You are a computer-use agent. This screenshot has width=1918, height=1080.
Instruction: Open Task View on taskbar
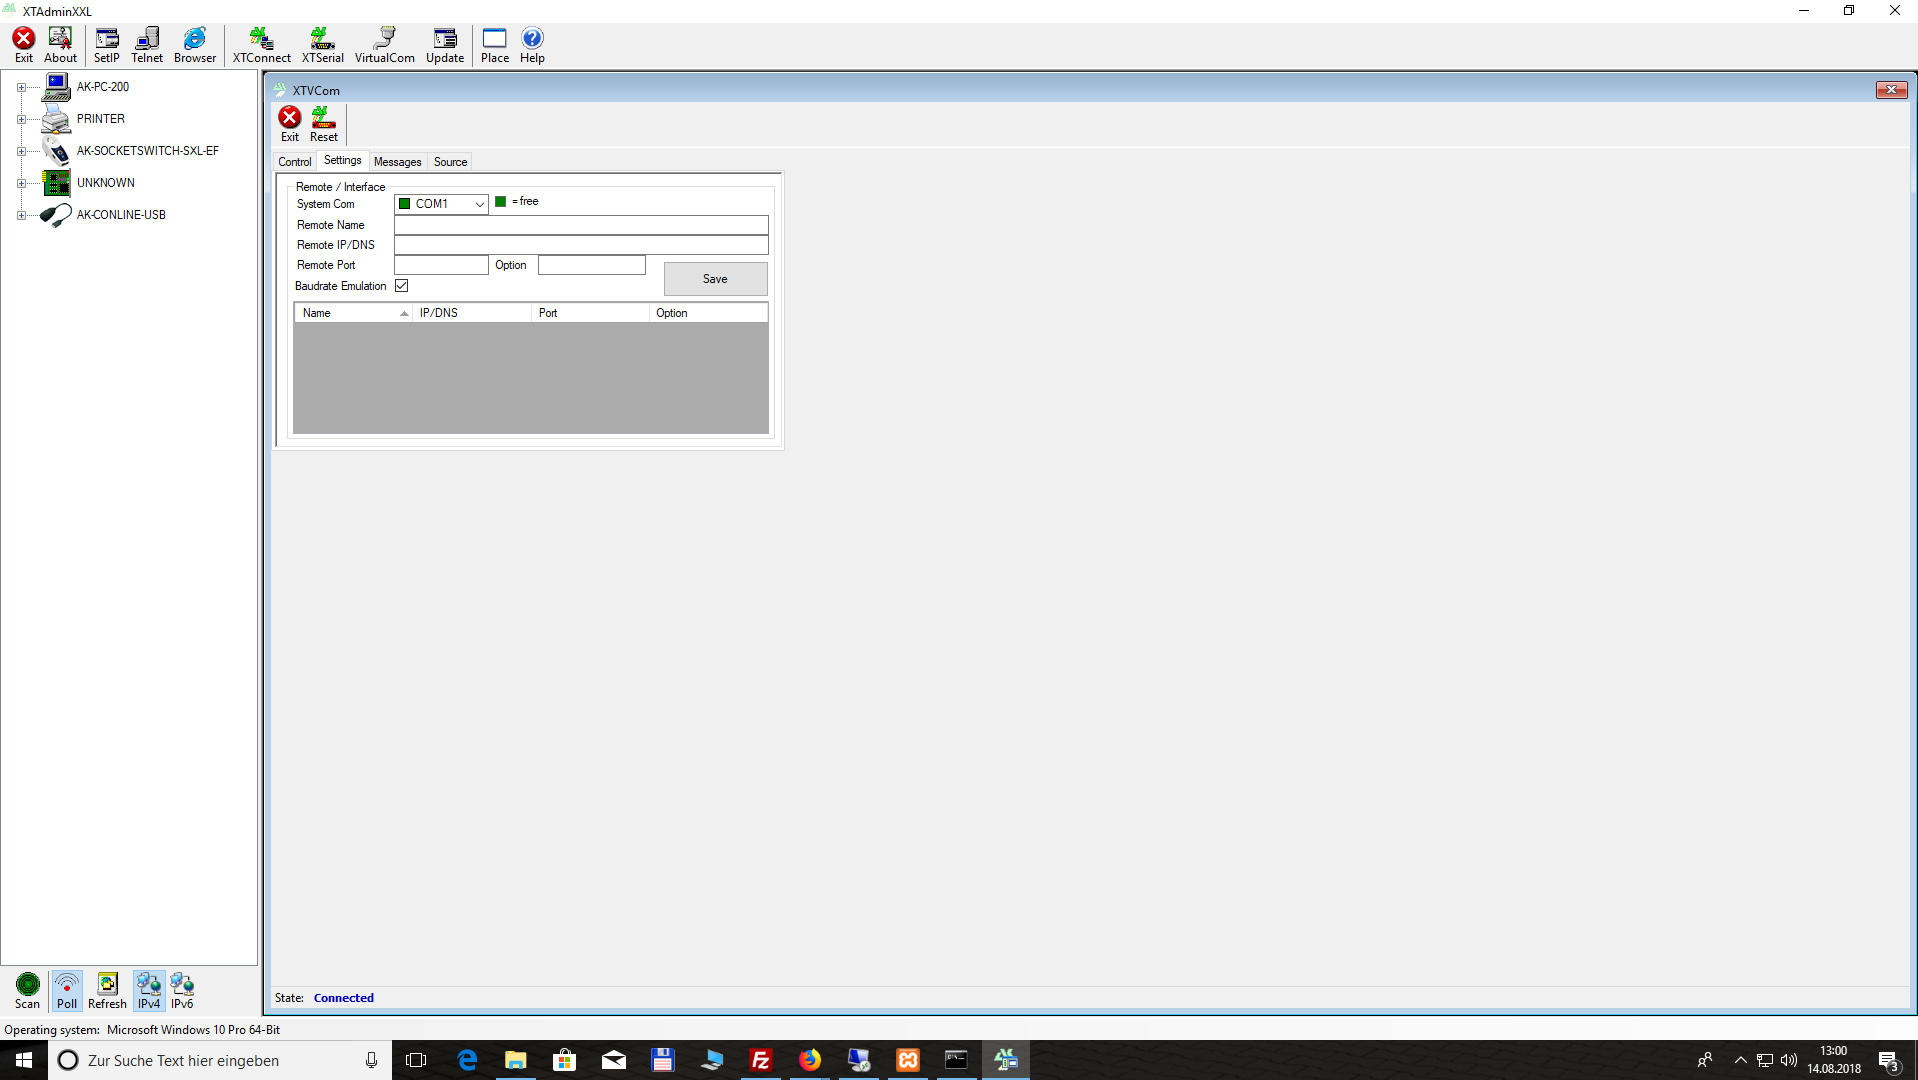click(416, 1060)
